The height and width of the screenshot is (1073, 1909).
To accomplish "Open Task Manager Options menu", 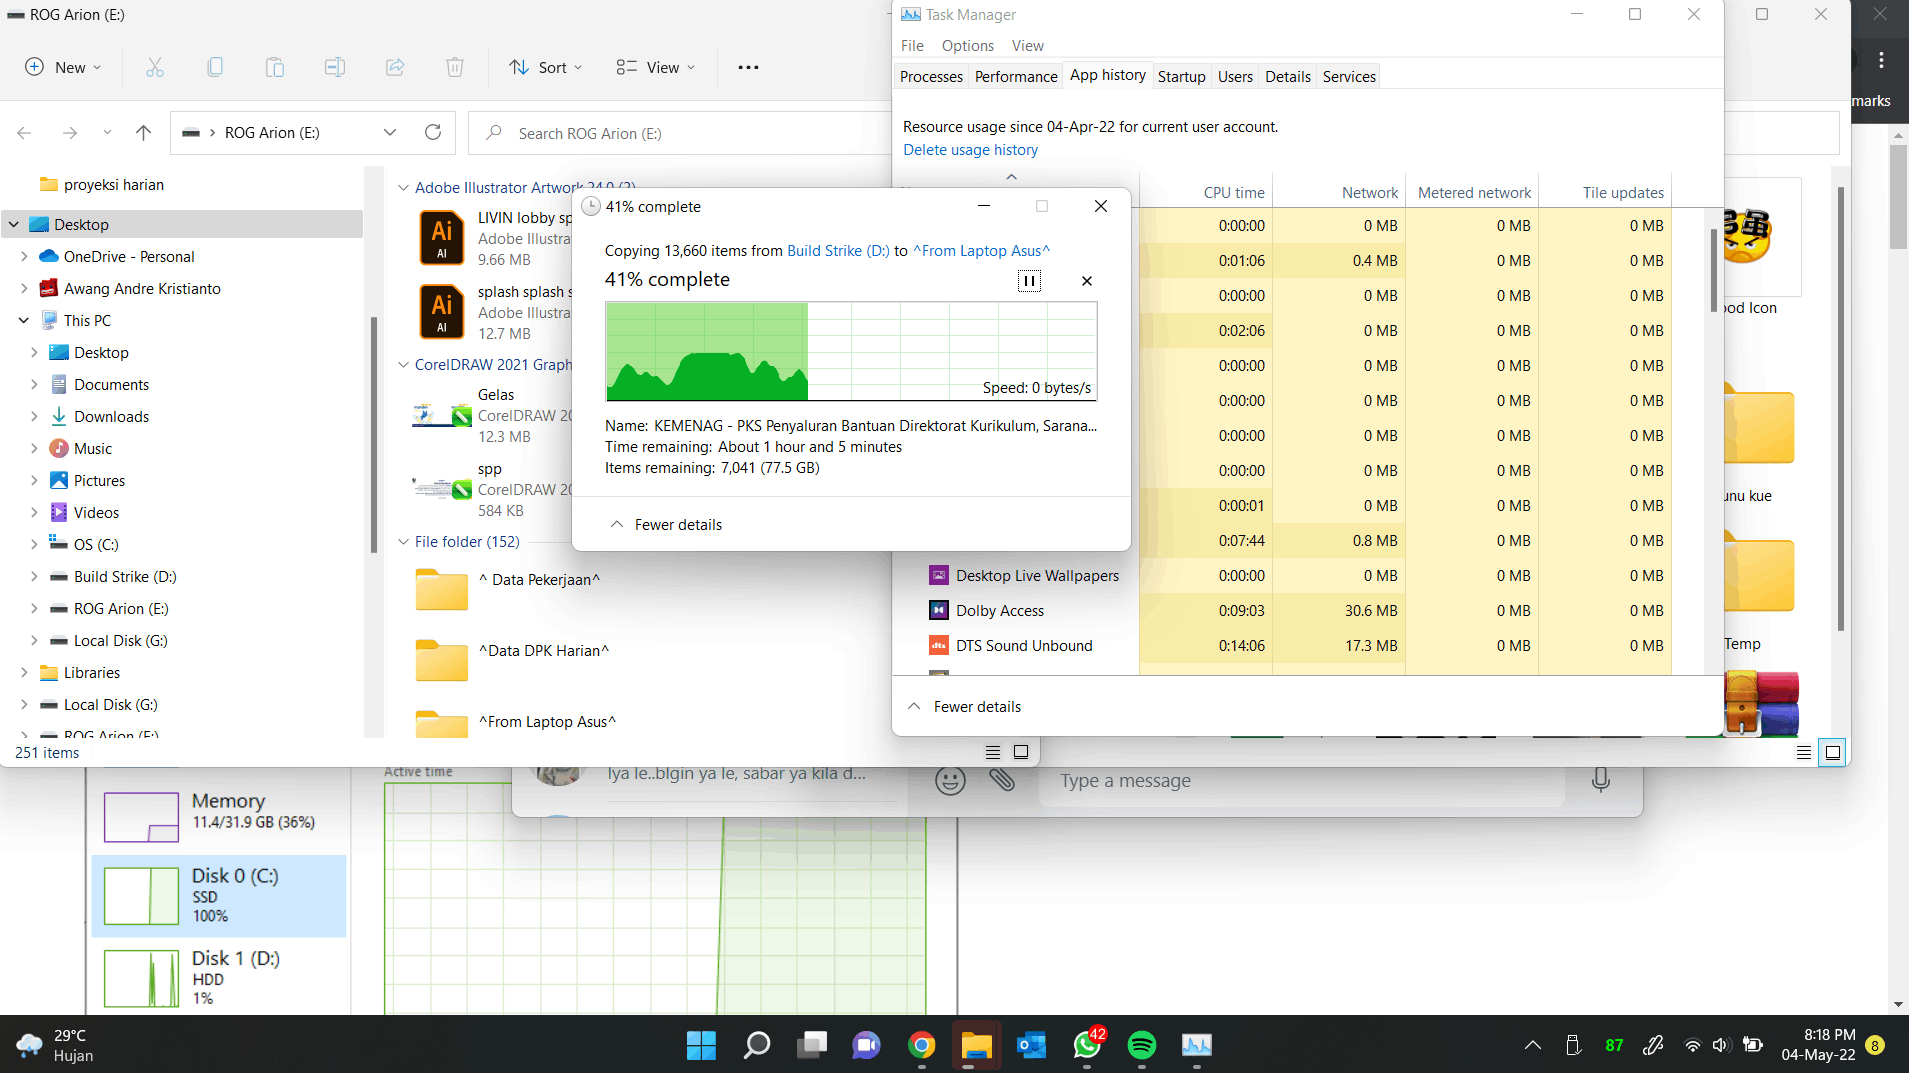I will (x=968, y=46).
